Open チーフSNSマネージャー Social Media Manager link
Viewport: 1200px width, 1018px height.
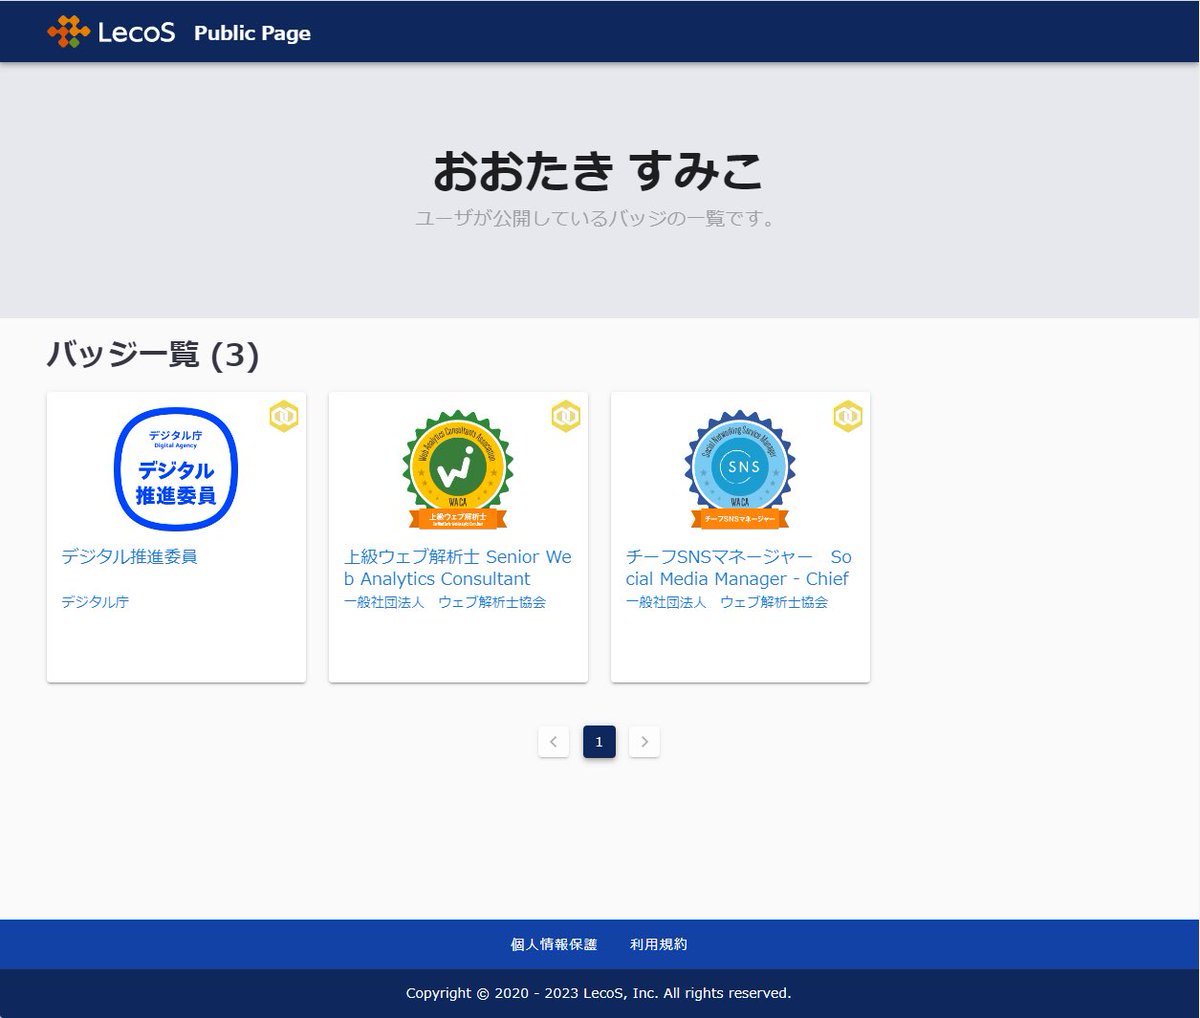click(x=739, y=568)
